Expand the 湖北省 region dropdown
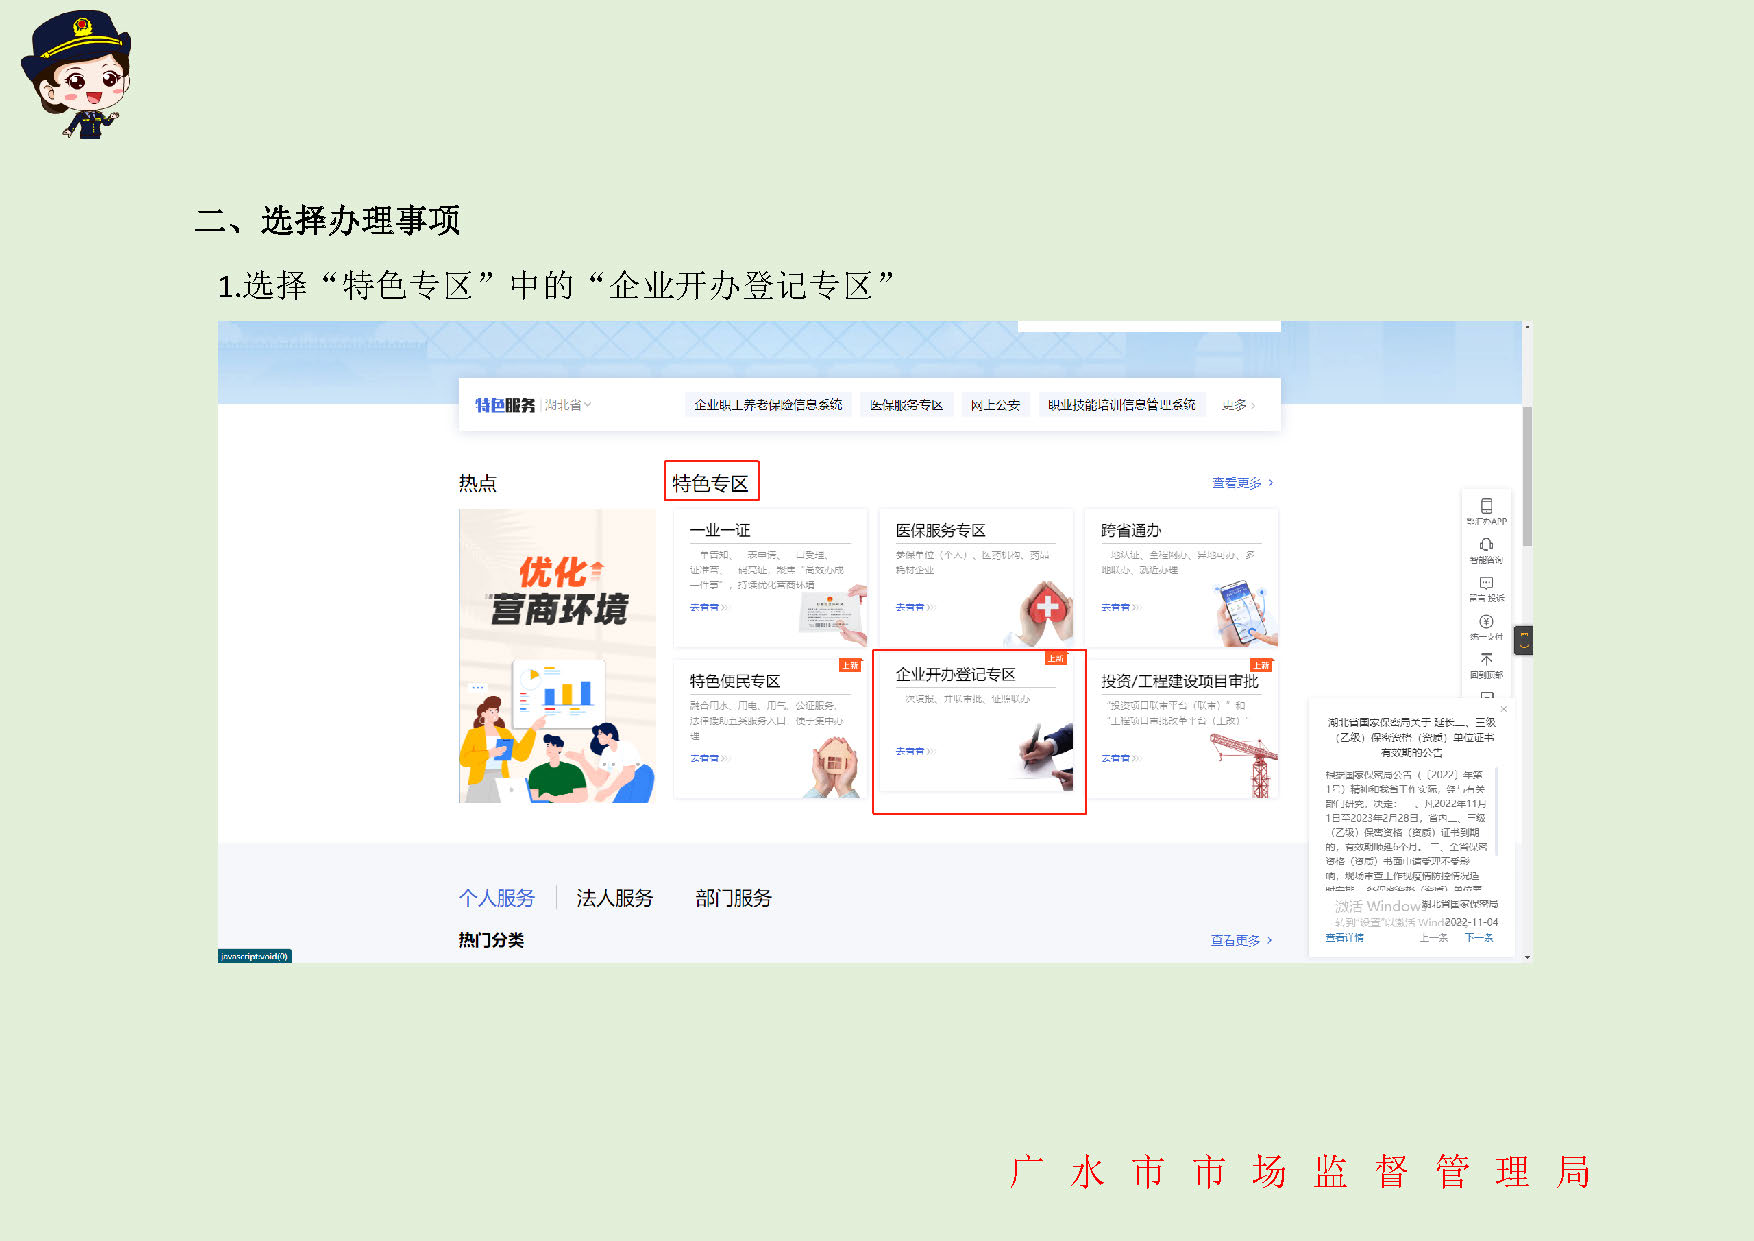Screen dimensions: 1754x1241 click(x=568, y=405)
